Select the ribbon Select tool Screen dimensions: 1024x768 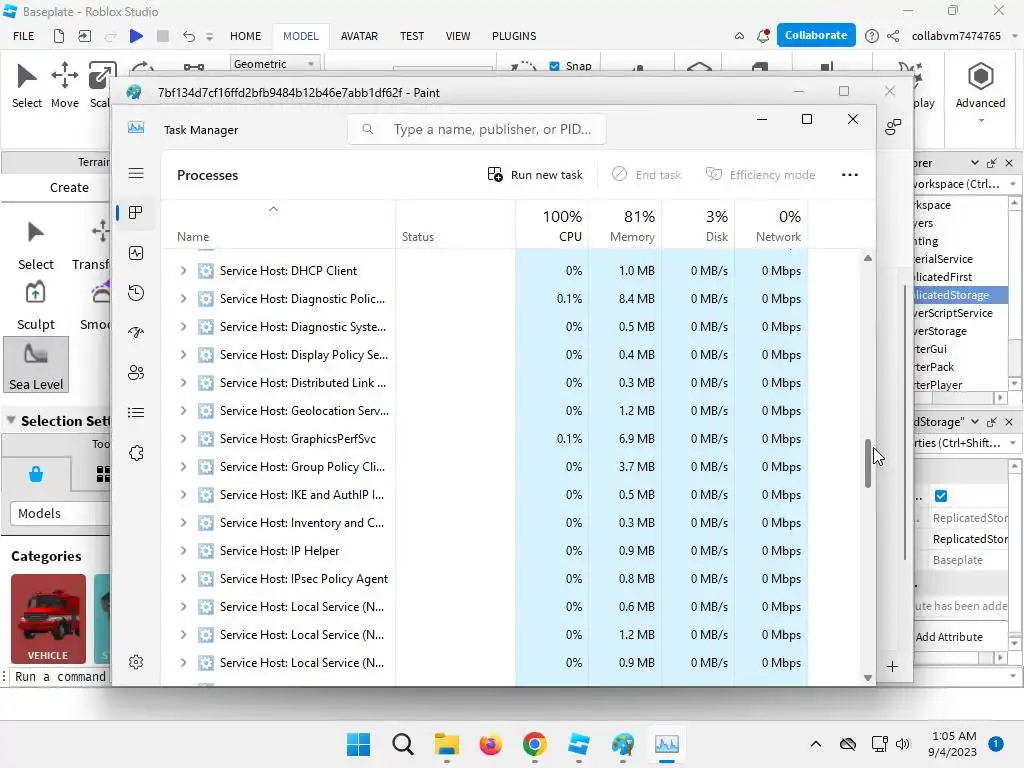click(x=27, y=85)
